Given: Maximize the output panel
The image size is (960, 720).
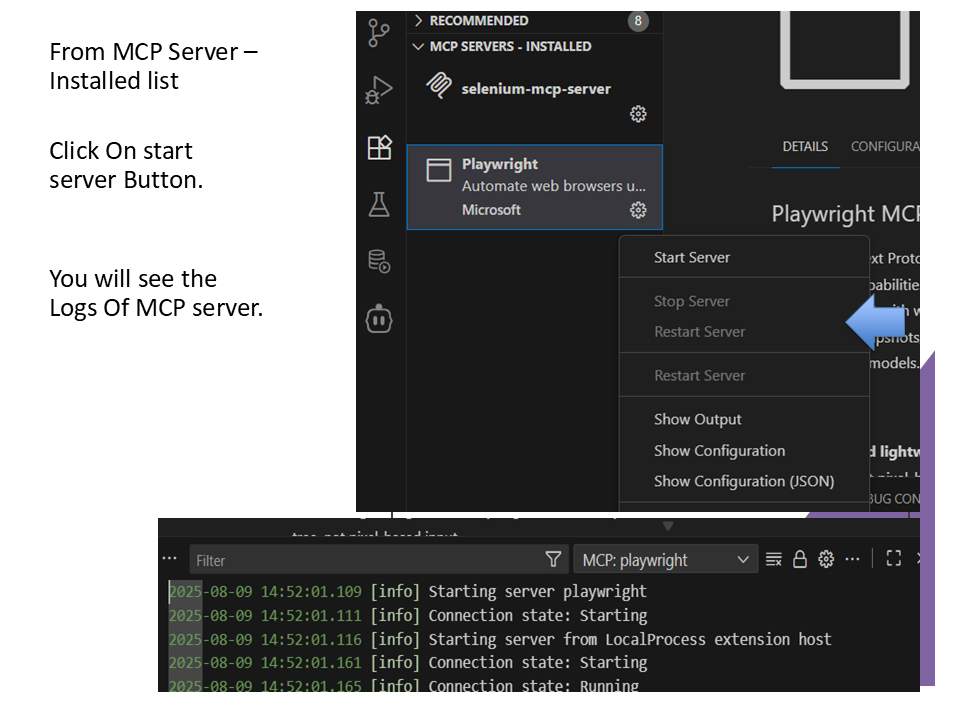Looking at the screenshot, I should (894, 558).
